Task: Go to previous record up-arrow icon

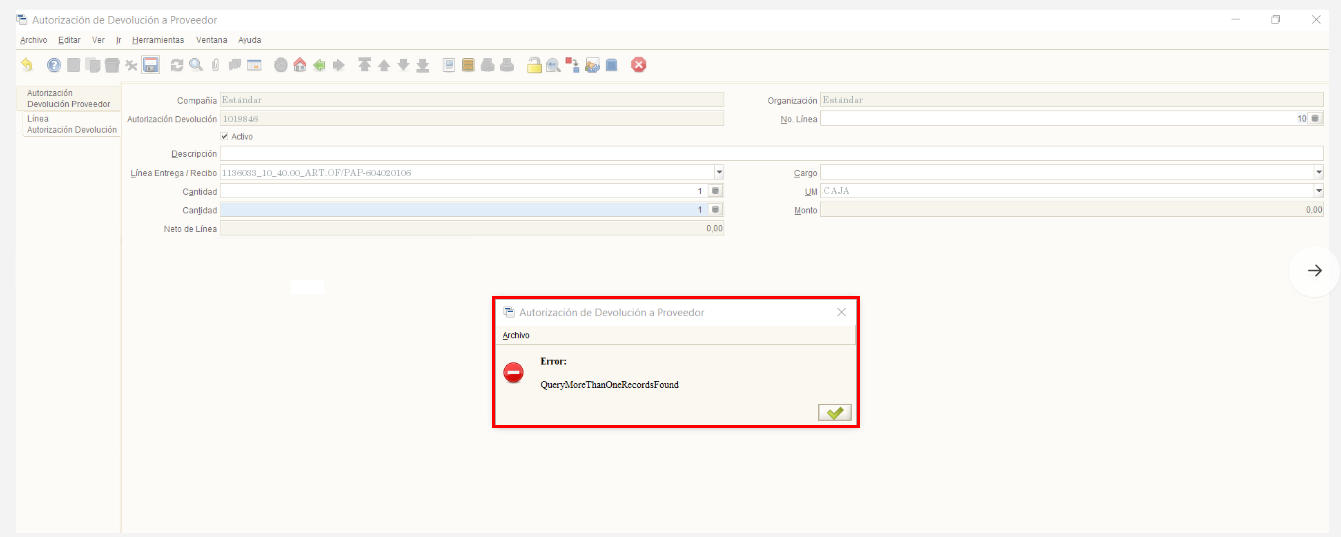Action: click(384, 65)
